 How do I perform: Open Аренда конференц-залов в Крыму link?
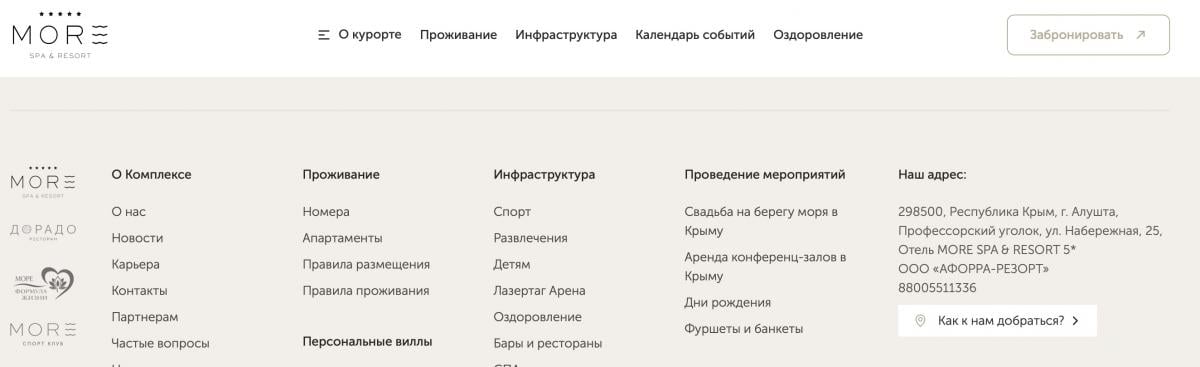[x=765, y=267]
